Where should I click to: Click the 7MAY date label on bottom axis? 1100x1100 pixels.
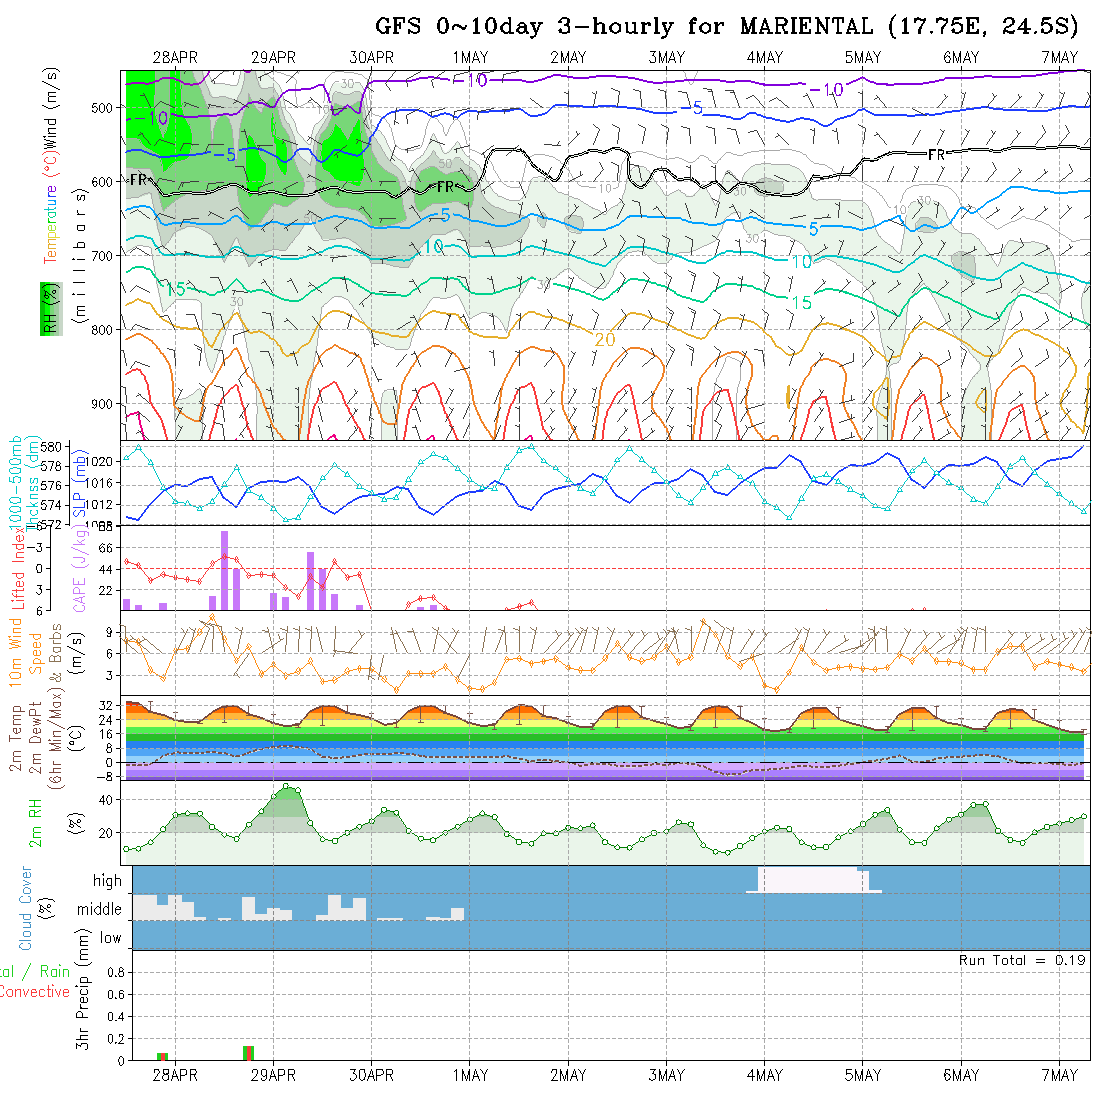[x=1059, y=1075]
